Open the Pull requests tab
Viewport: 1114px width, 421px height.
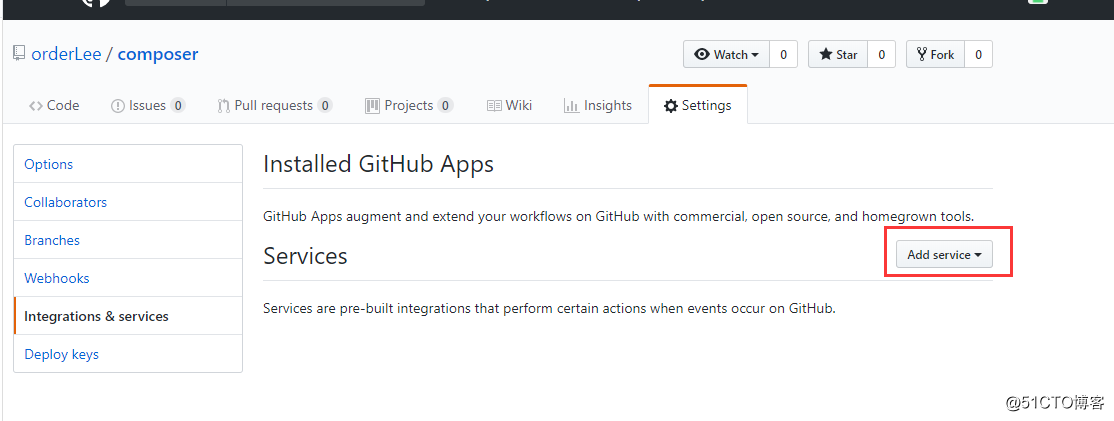click(x=274, y=105)
